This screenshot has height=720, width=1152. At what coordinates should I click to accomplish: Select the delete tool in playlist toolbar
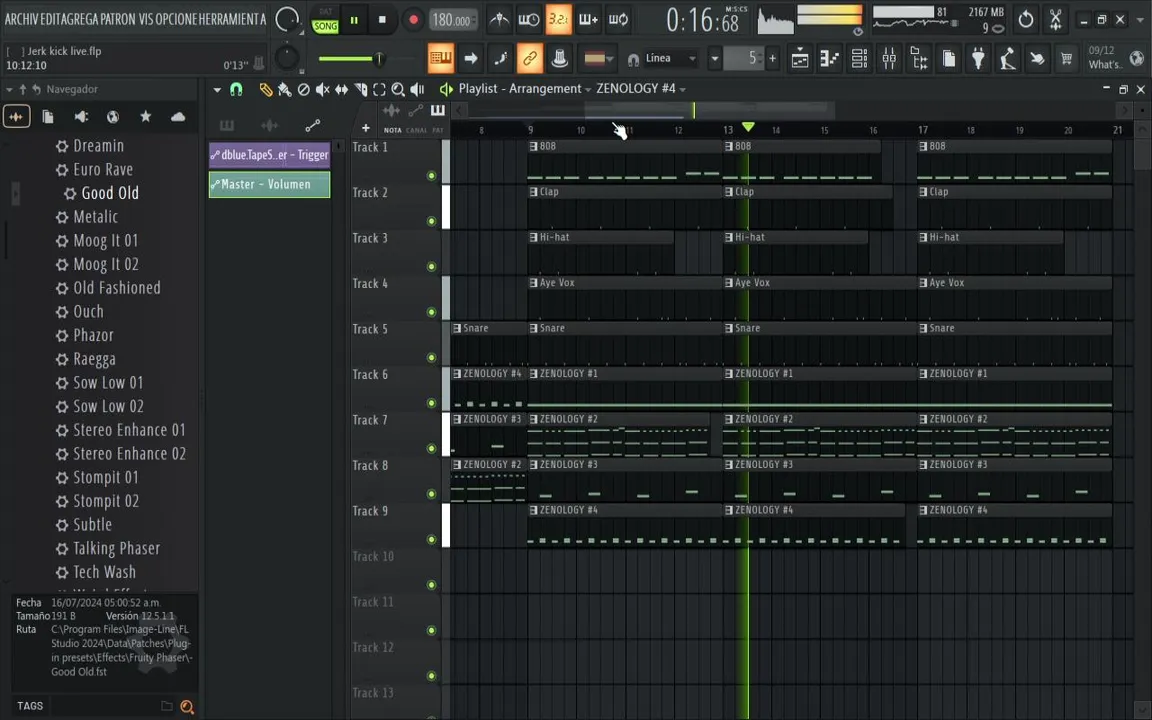coord(303,90)
